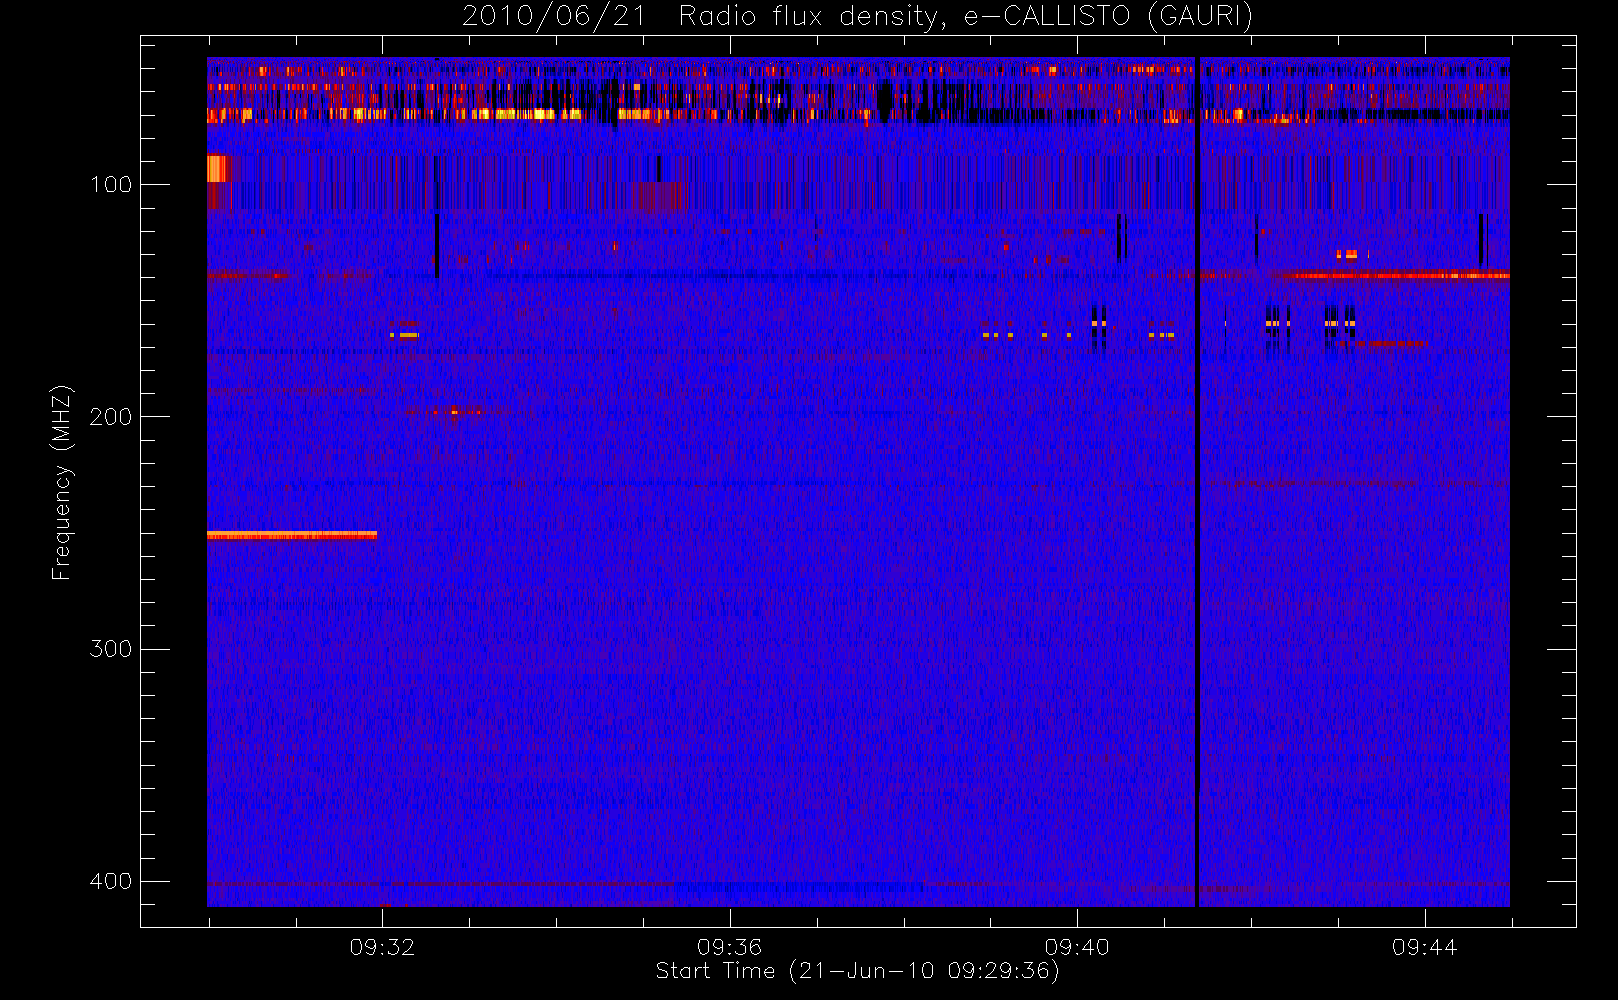The height and width of the screenshot is (1000, 1618).
Task: Click the 400 frequency tick label
Action: coord(110,881)
